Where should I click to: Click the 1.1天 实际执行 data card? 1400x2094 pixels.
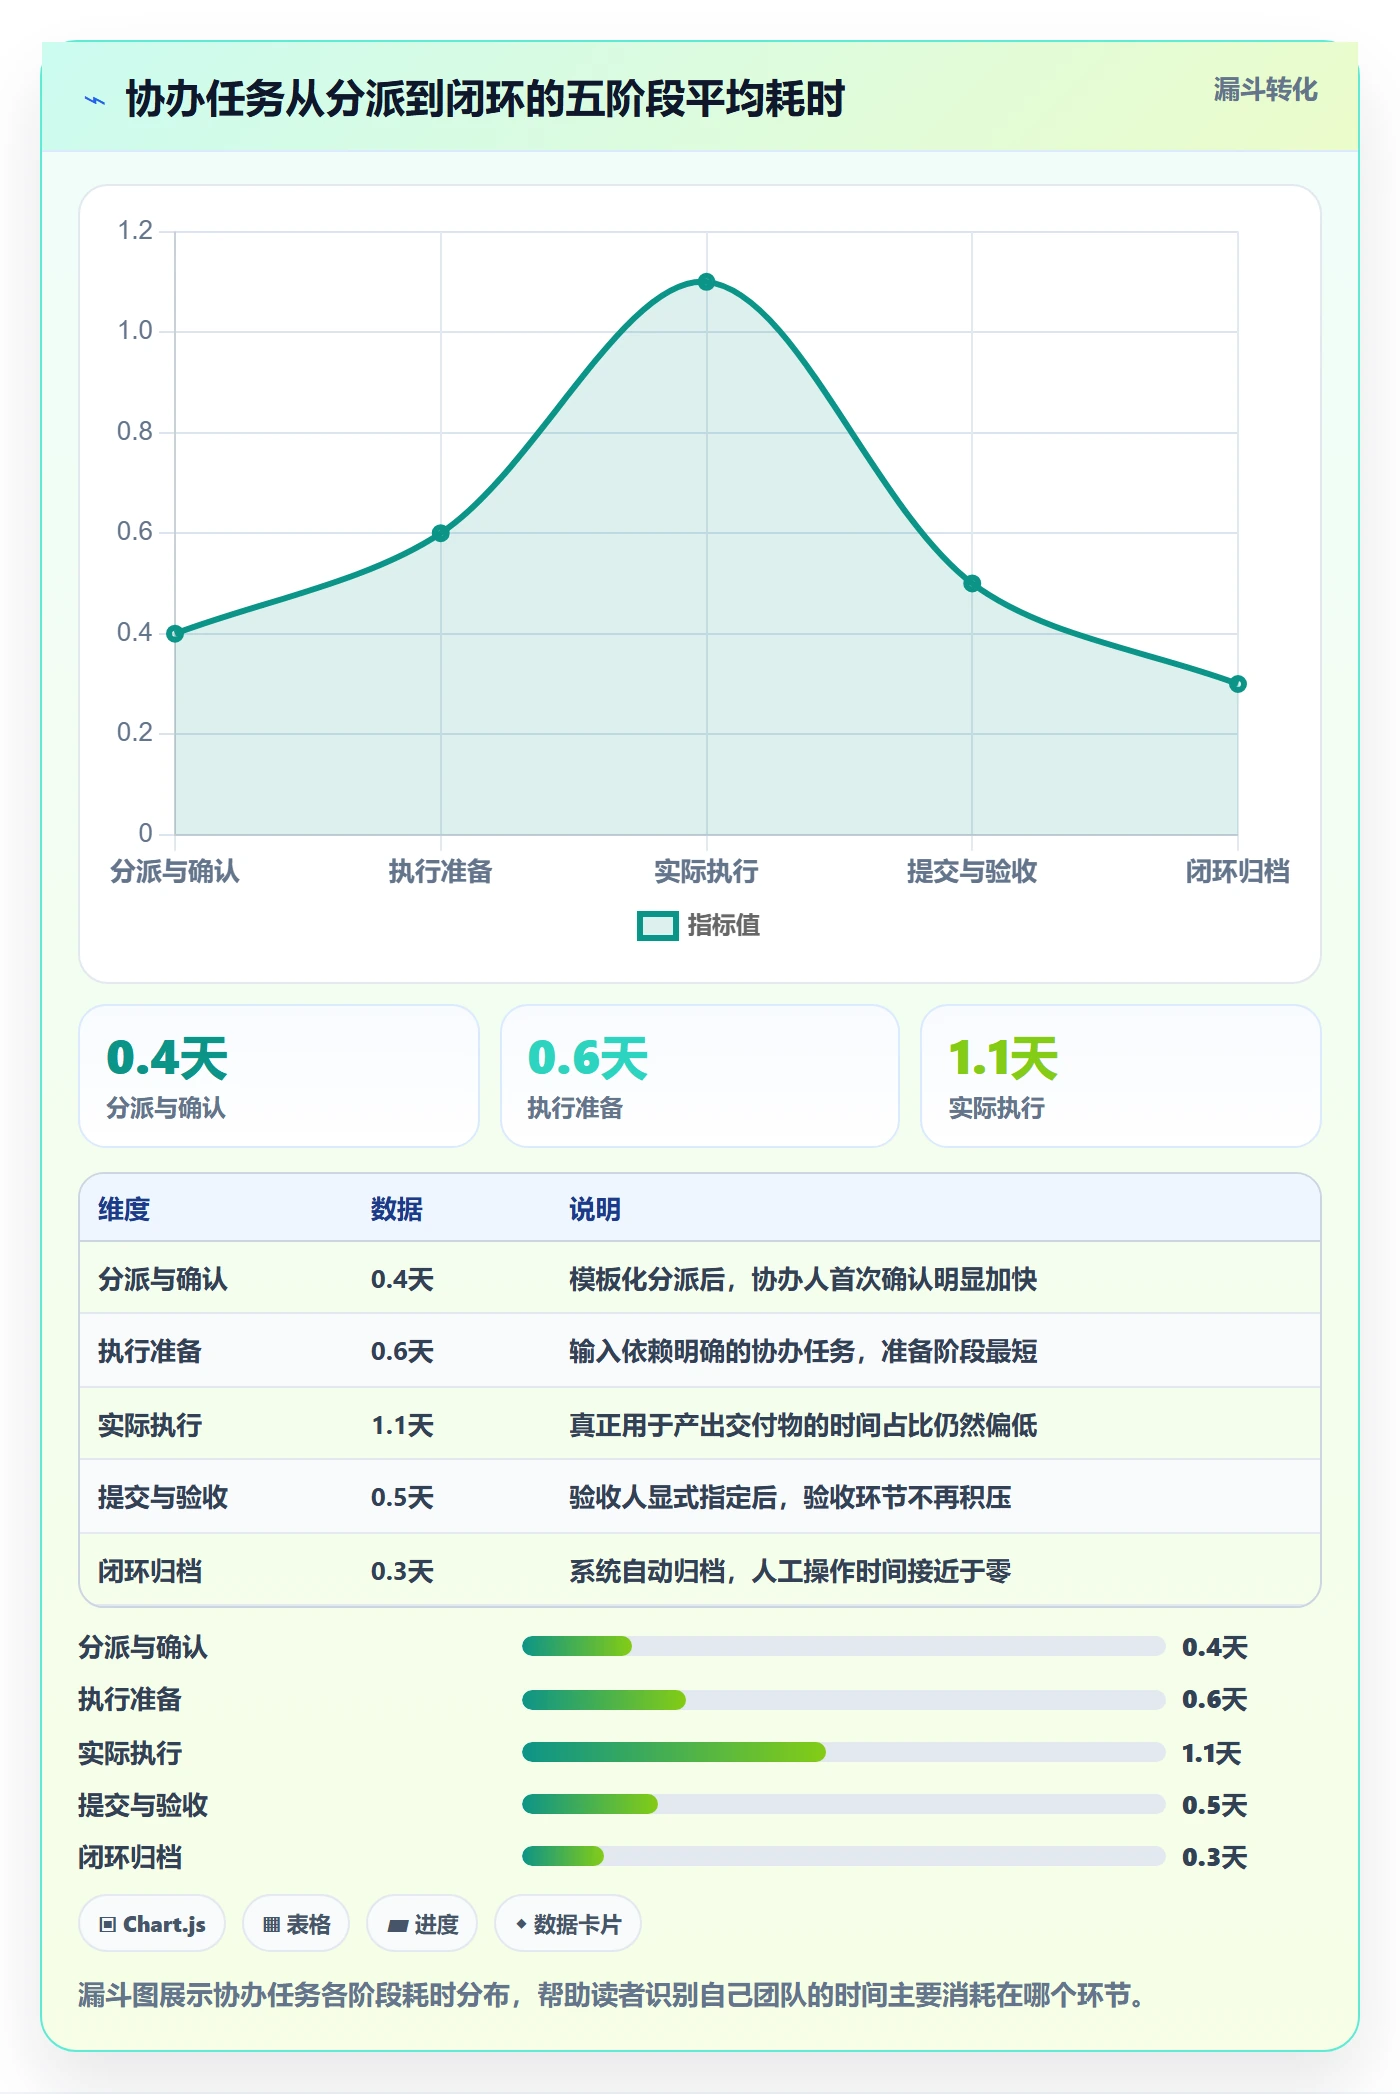1121,1076
